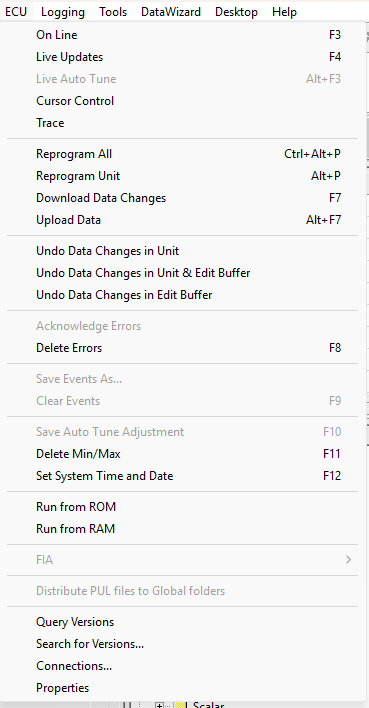Choose Reprogram Unit
Image resolution: width=369 pixels, height=708 pixels.
click(x=182, y=176)
